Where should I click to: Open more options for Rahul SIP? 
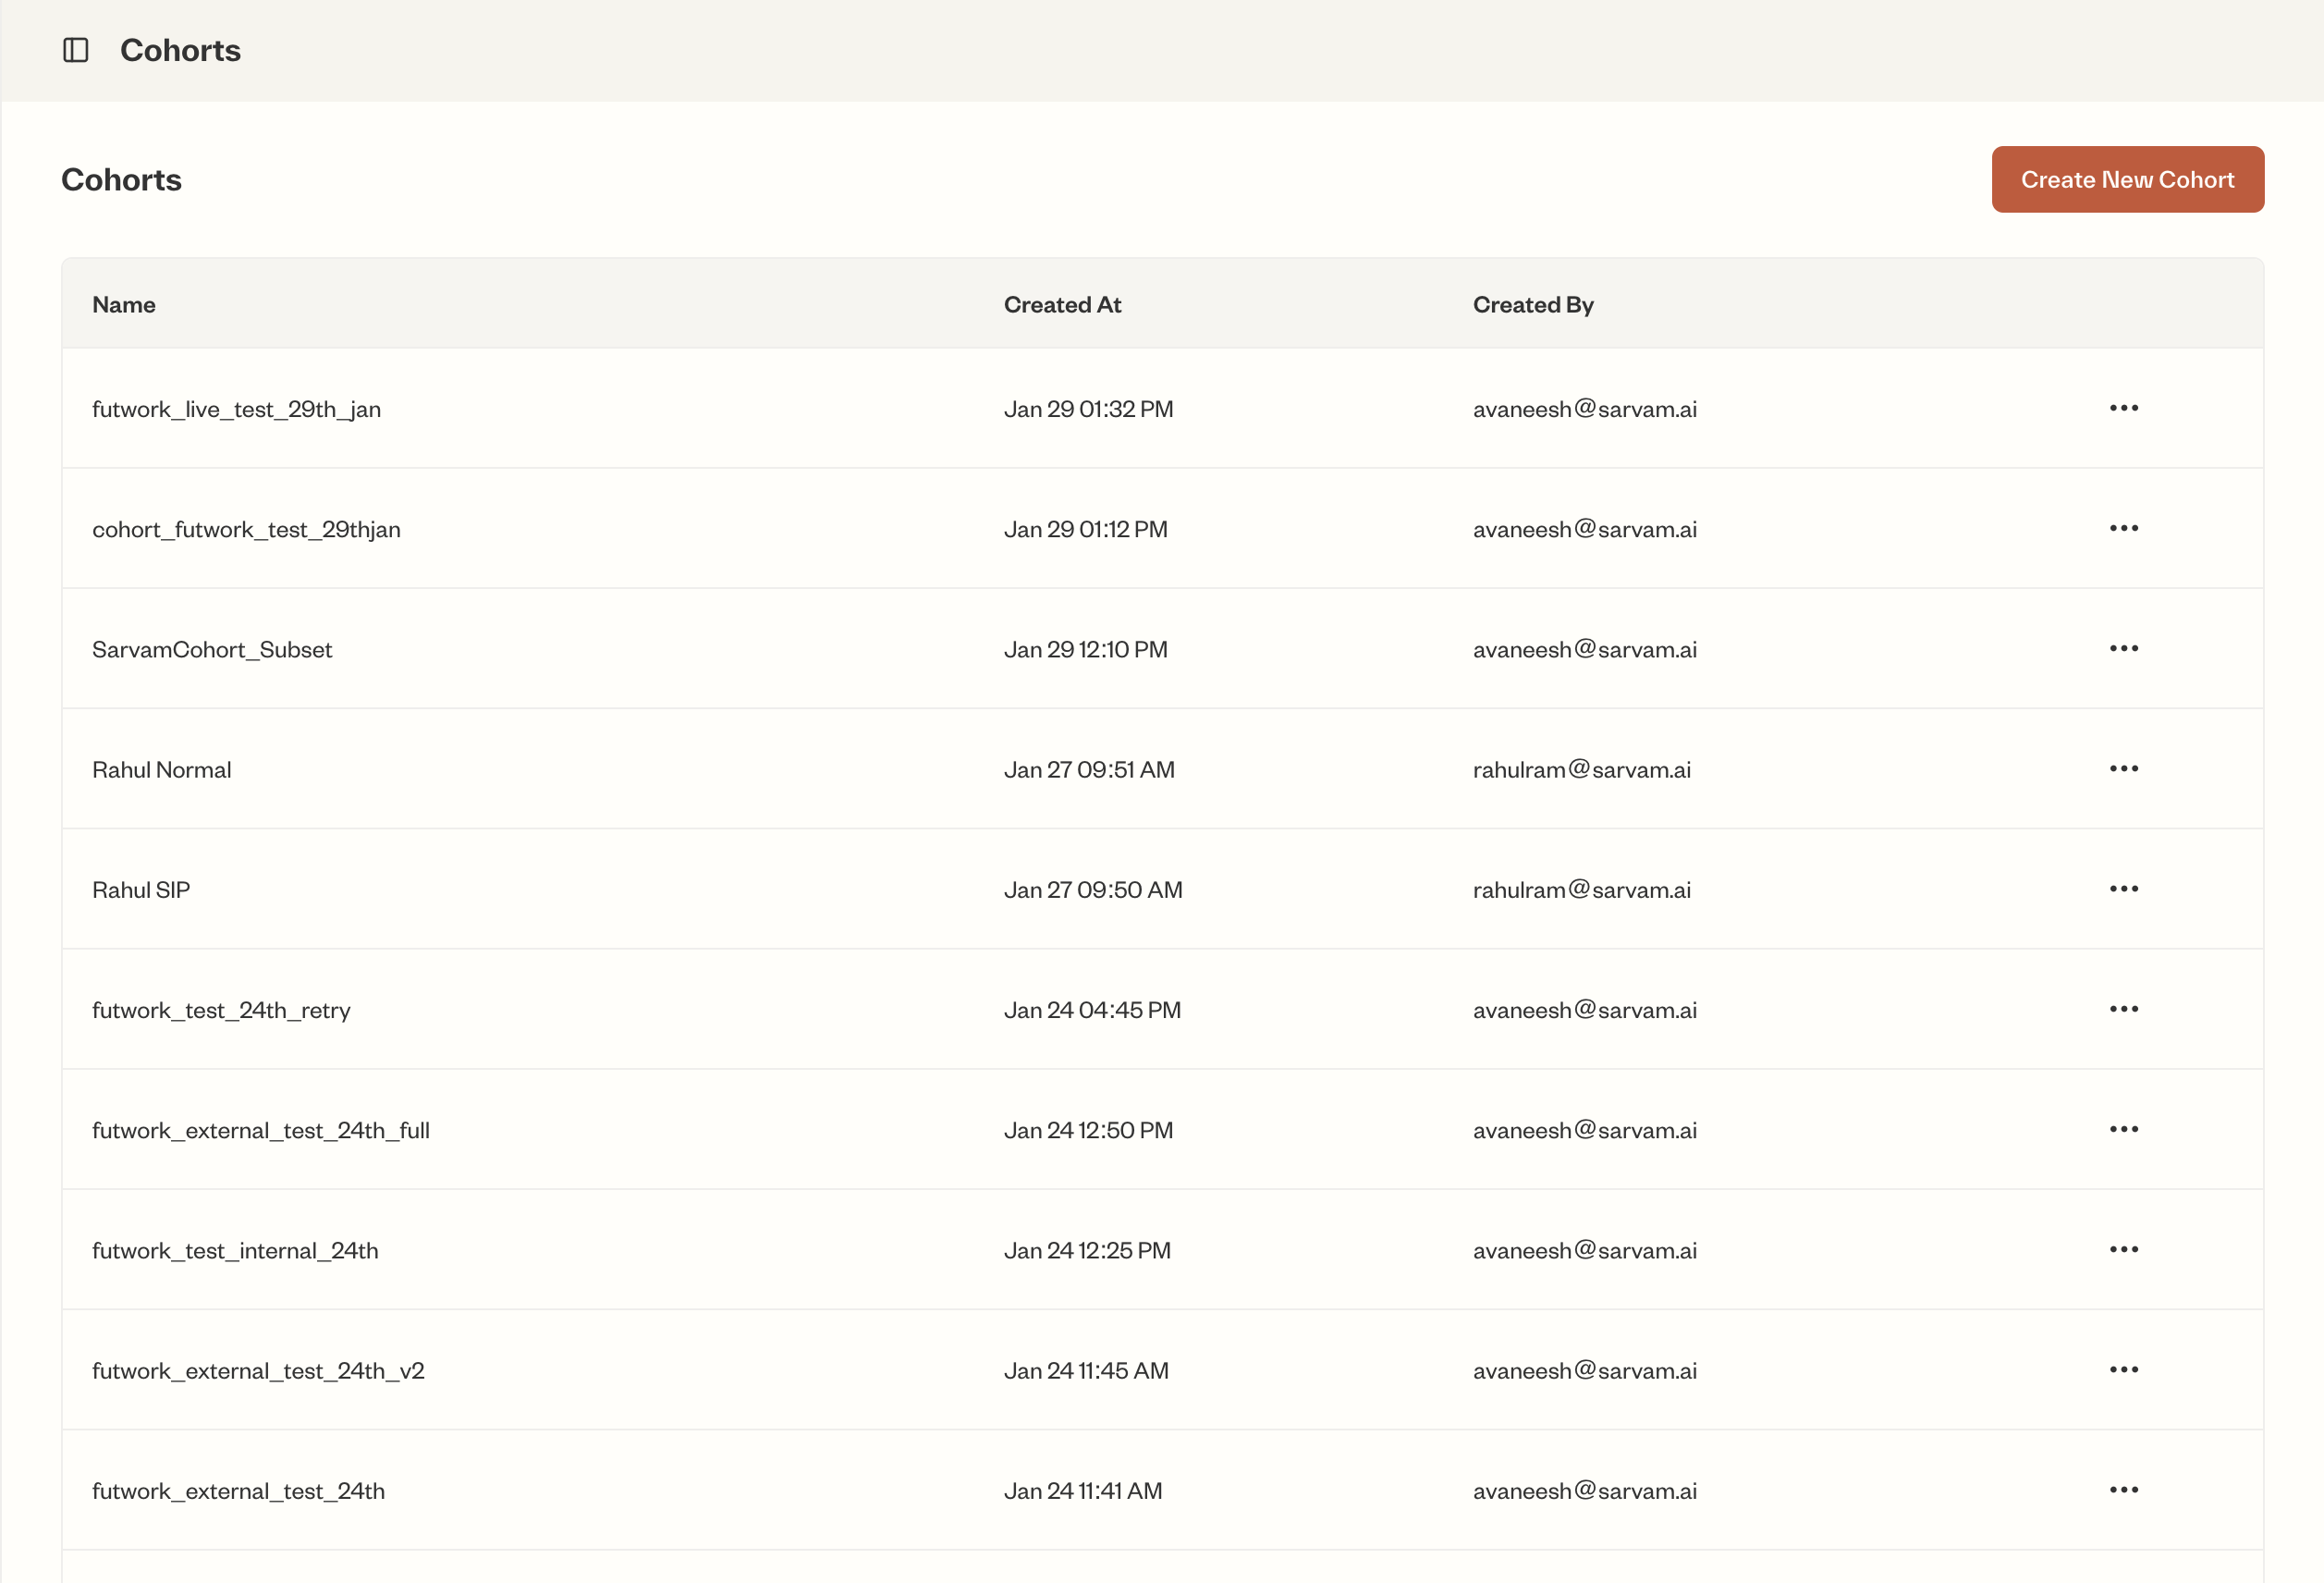pos(2123,888)
